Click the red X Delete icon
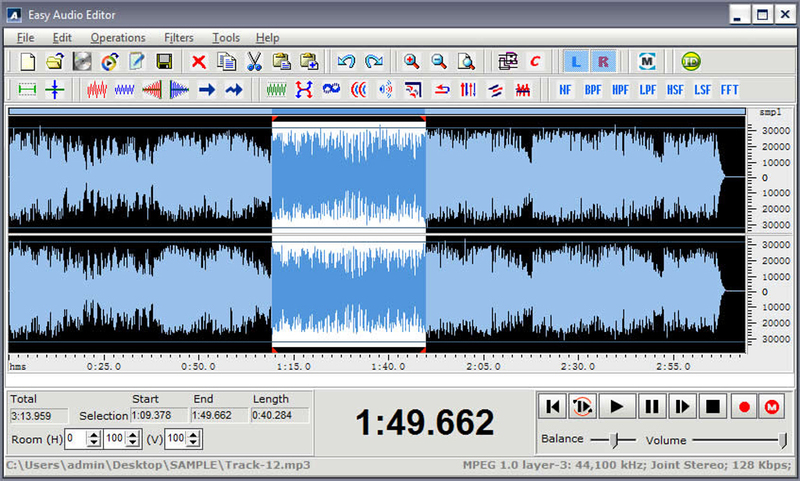Viewport: 800px width, 481px height. tap(199, 62)
